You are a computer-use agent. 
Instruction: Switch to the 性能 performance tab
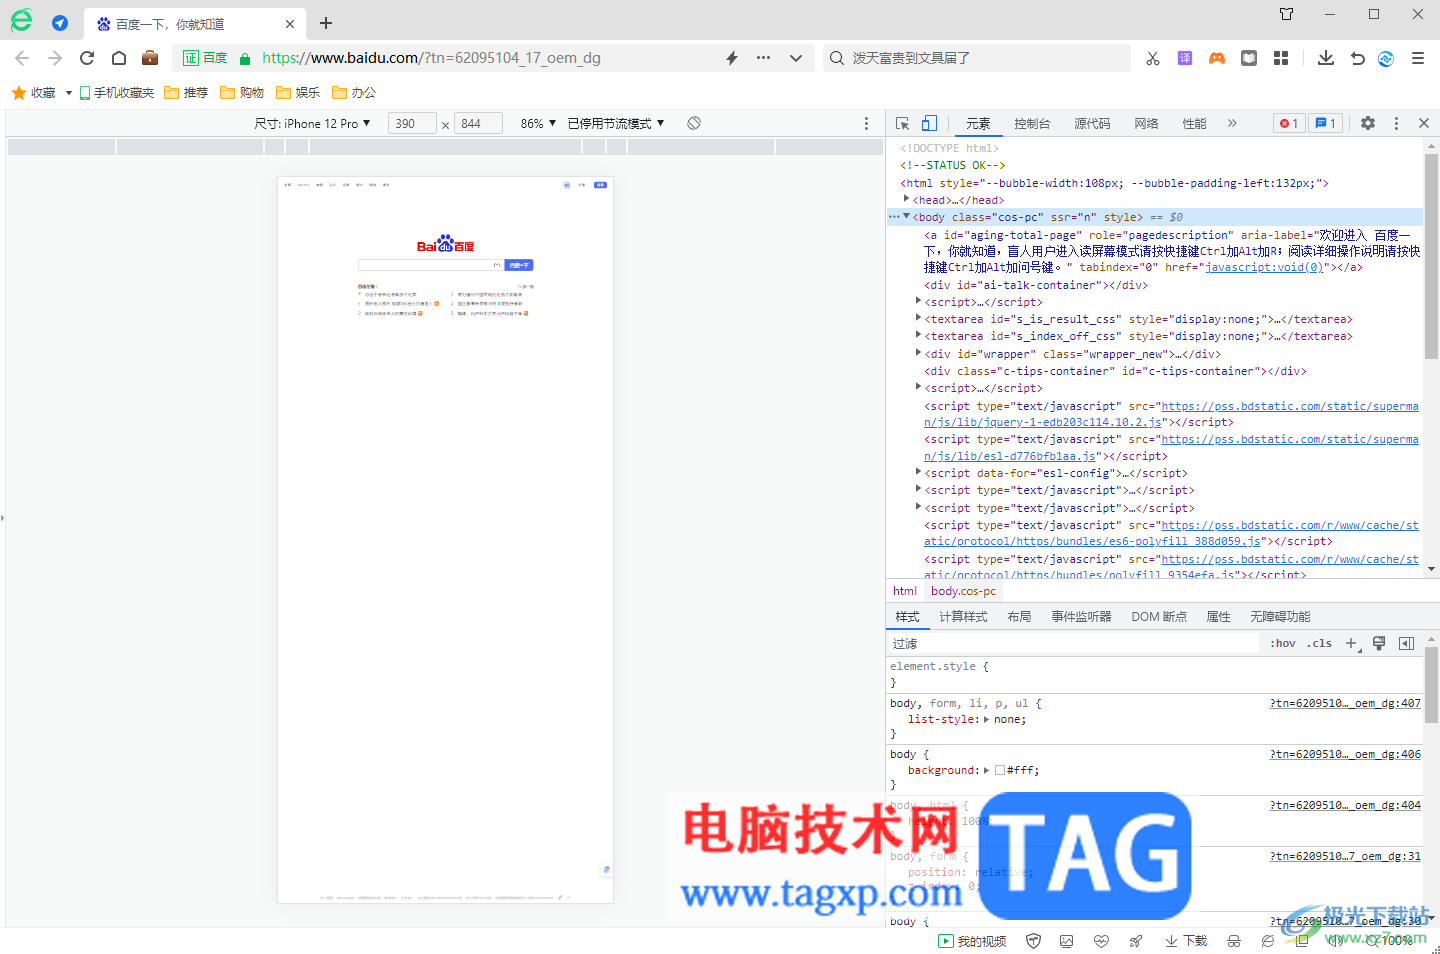(1194, 123)
